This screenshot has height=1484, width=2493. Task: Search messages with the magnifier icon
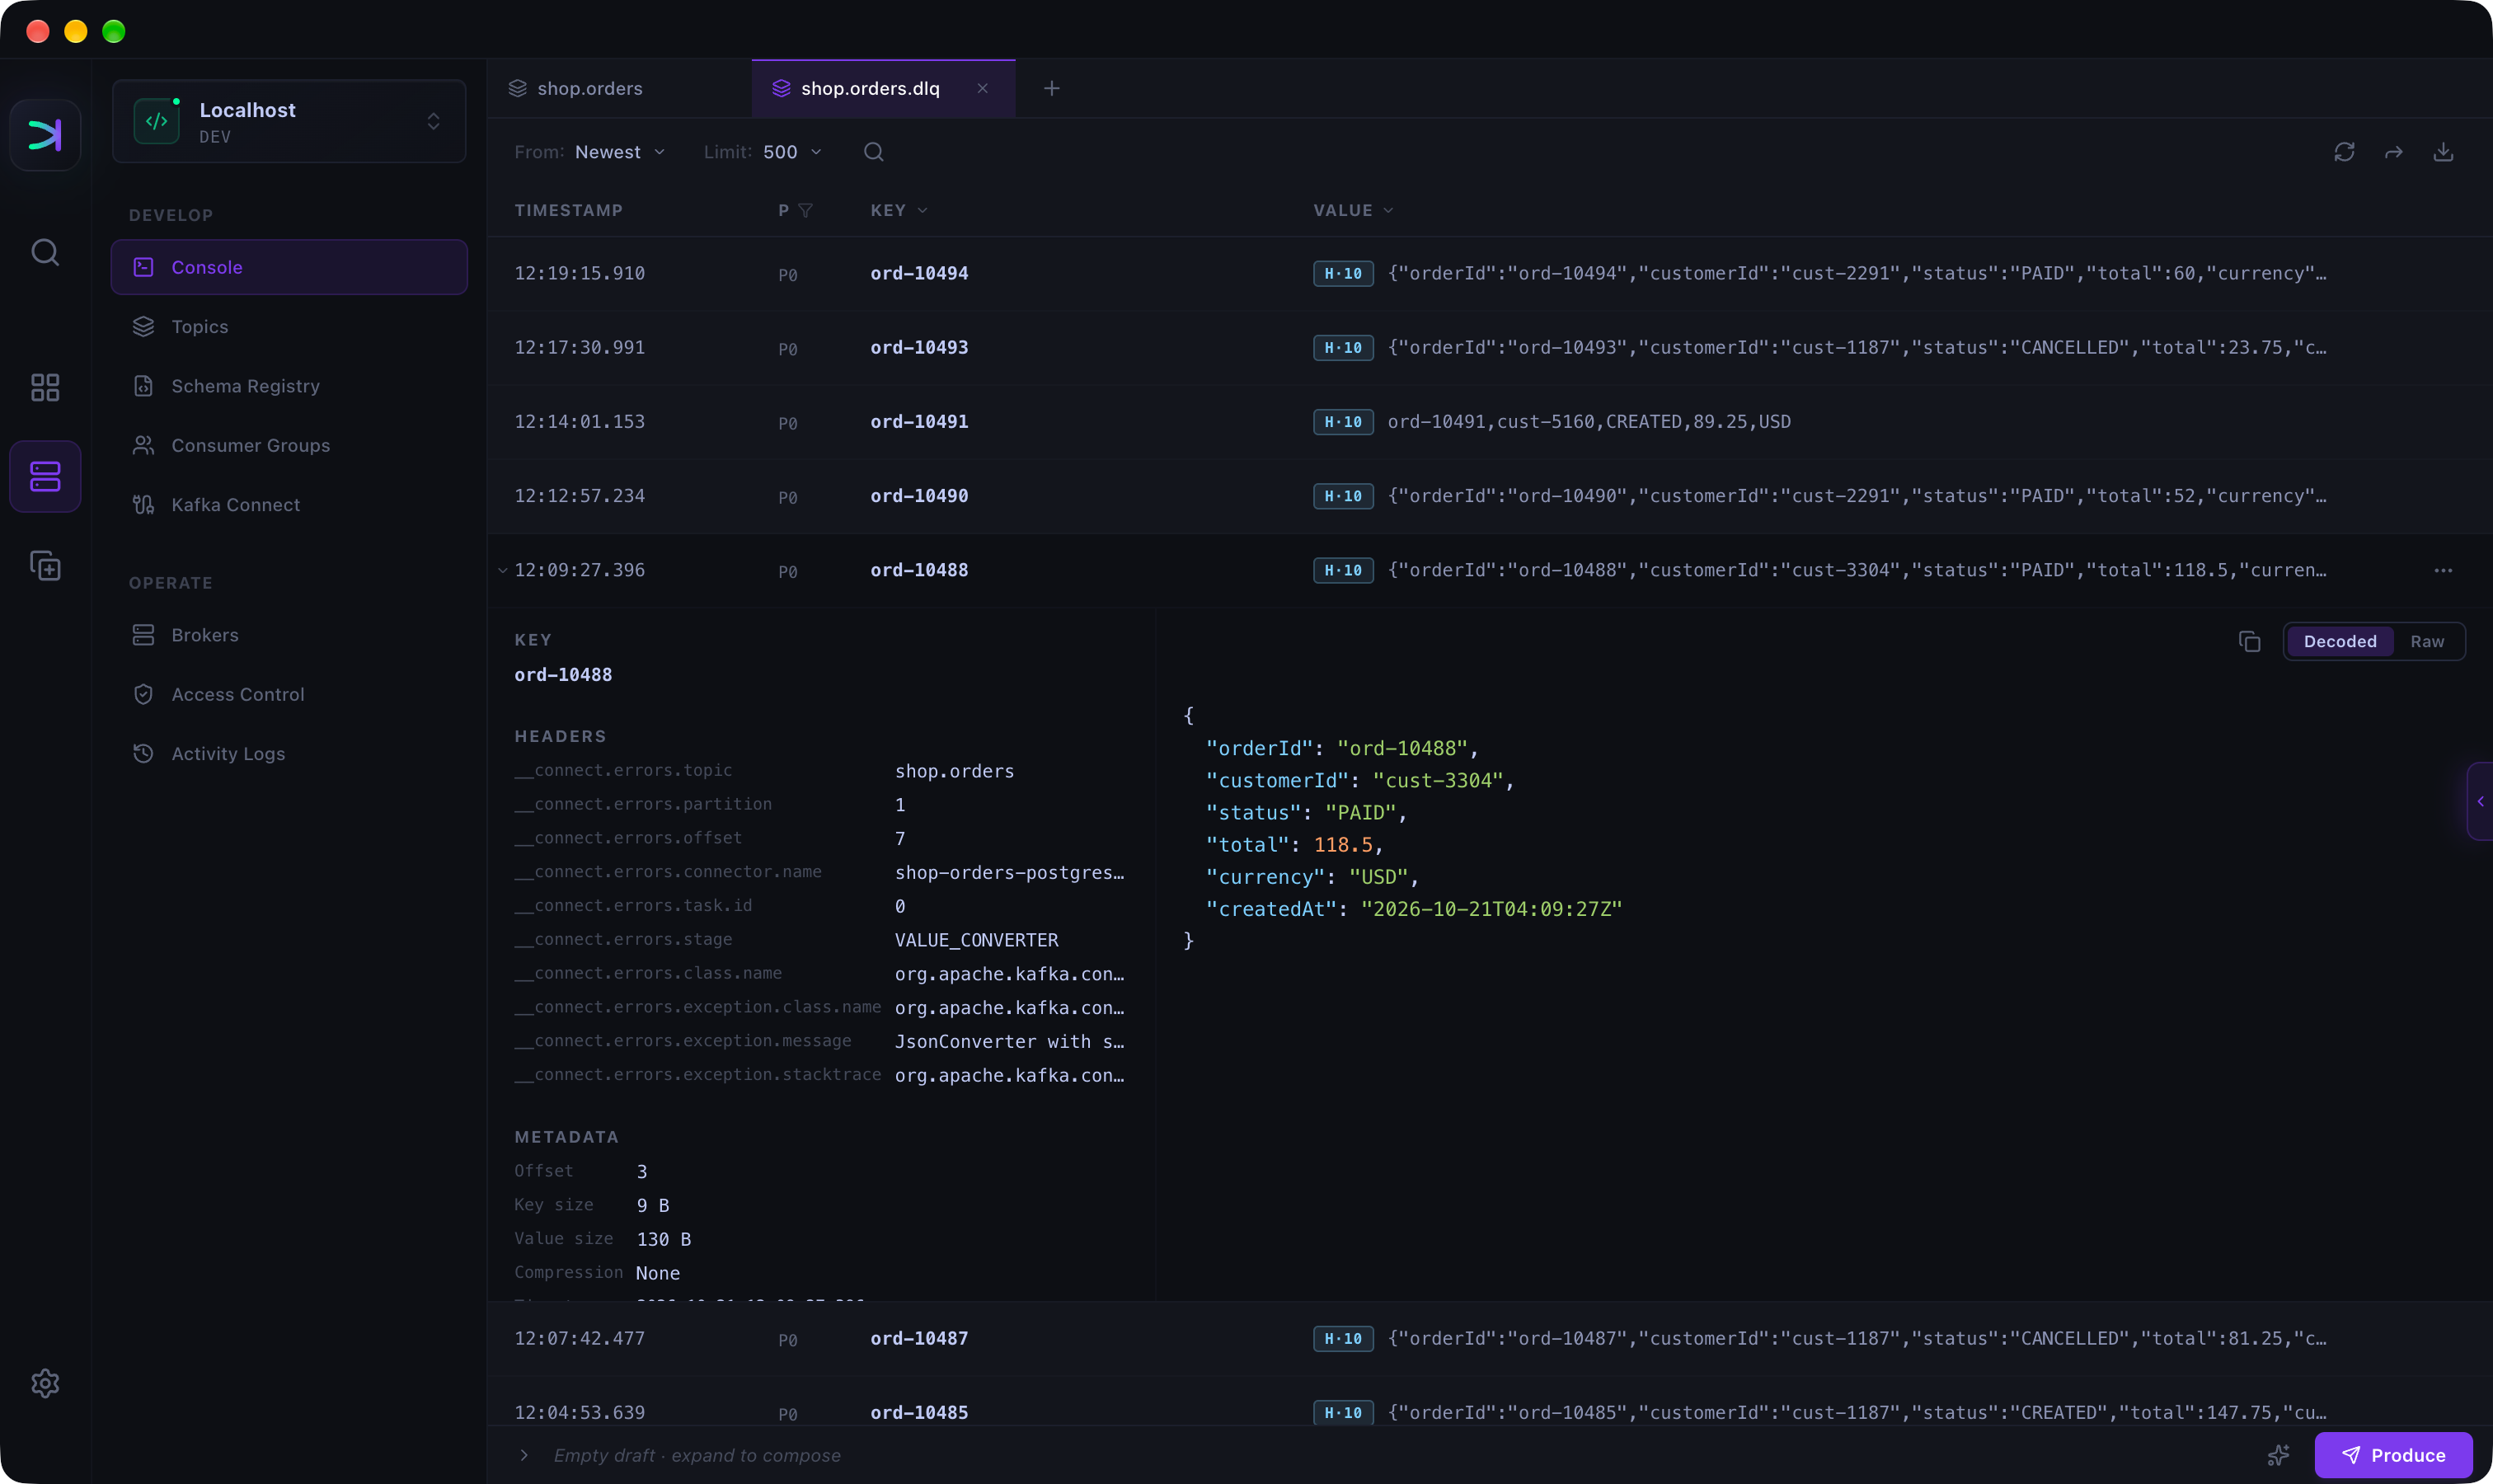873,152
